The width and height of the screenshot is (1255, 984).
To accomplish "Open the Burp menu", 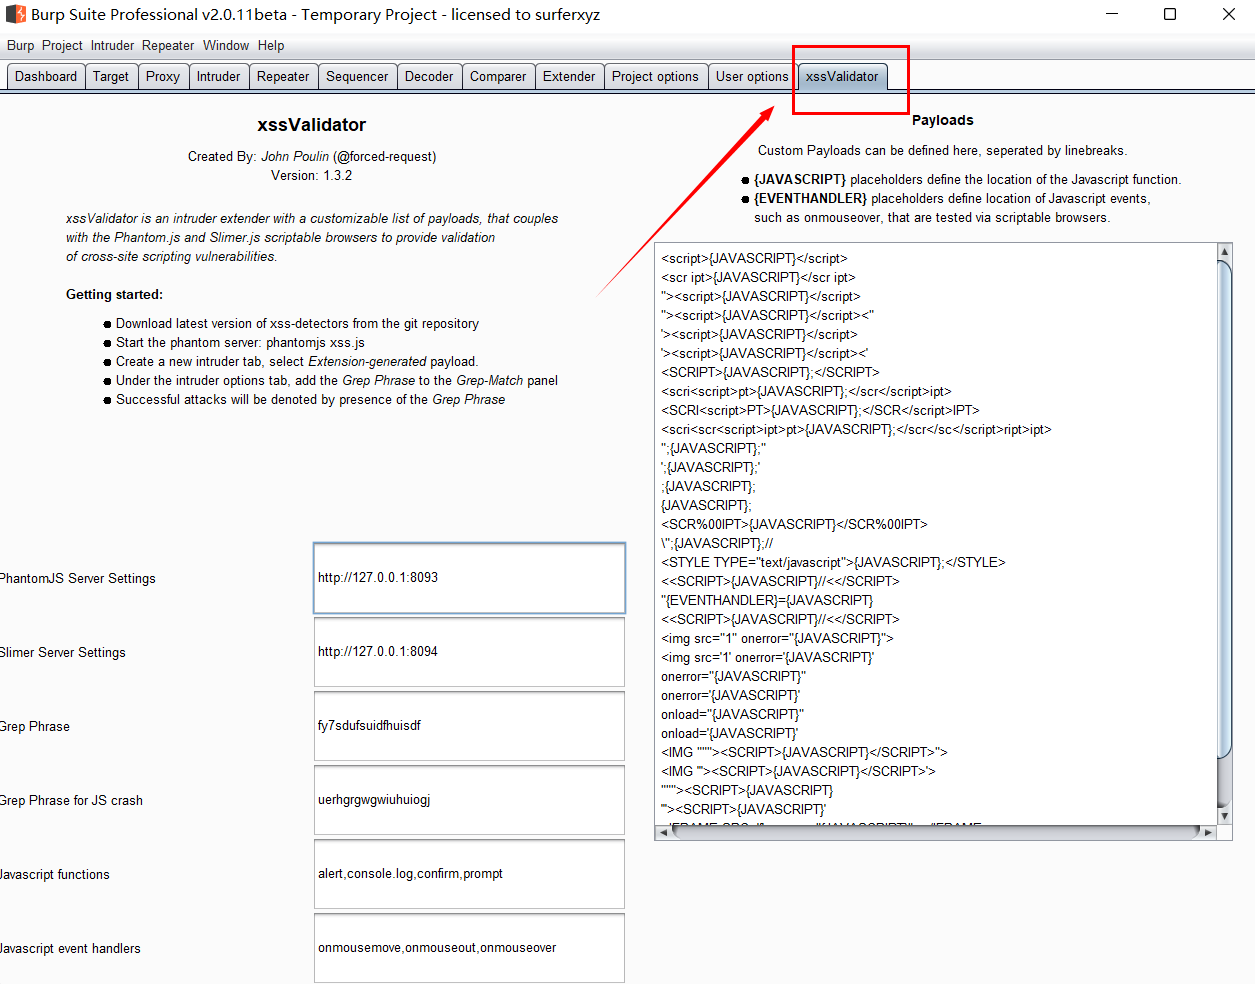I will (20, 46).
